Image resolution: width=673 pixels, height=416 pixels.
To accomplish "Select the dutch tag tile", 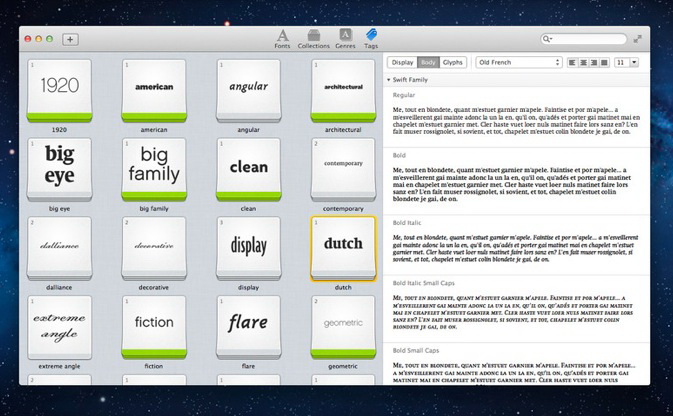I will (x=343, y=249).
